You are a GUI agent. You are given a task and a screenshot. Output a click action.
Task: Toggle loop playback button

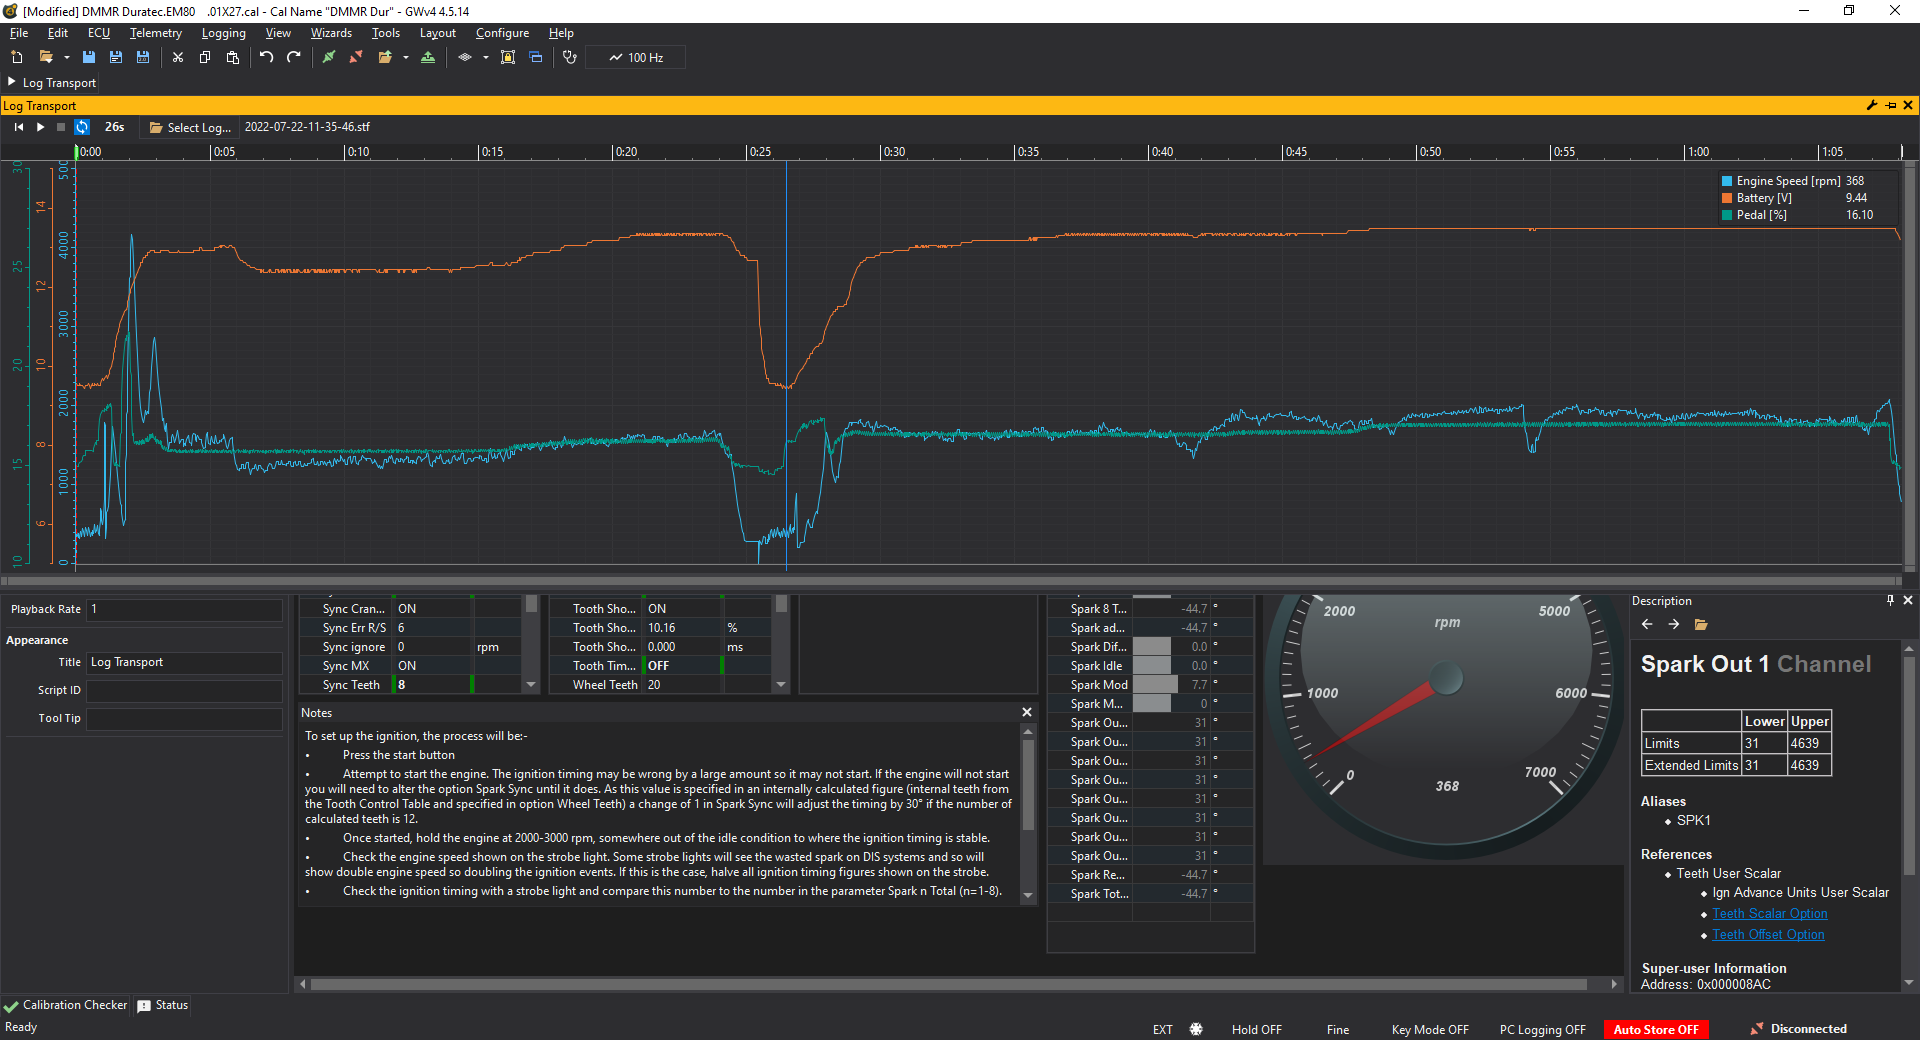click(x=82, y=127)
